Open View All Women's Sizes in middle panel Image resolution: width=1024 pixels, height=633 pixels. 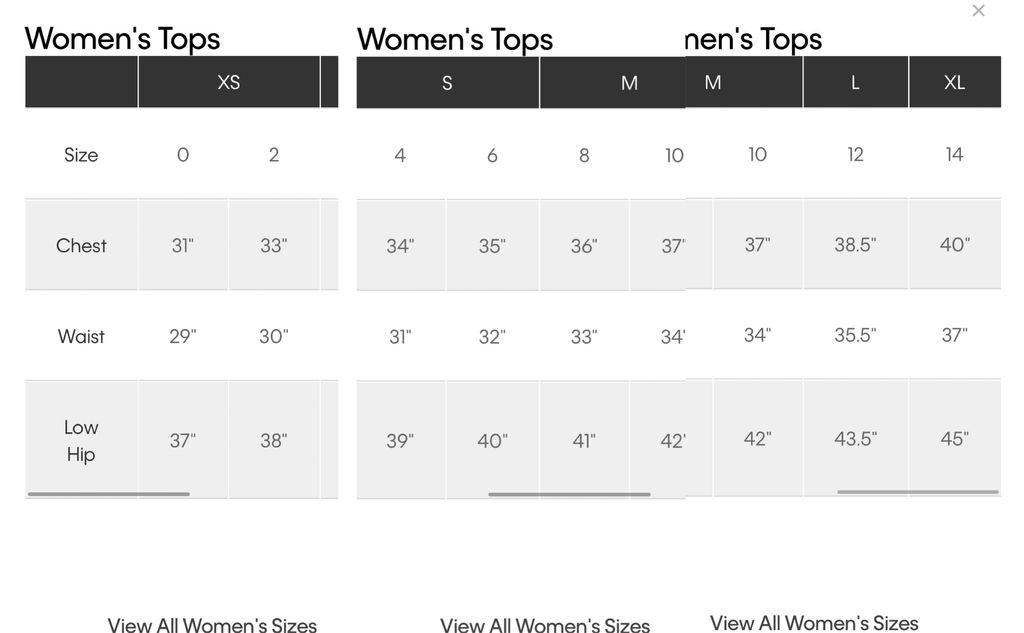coord(545,625)
